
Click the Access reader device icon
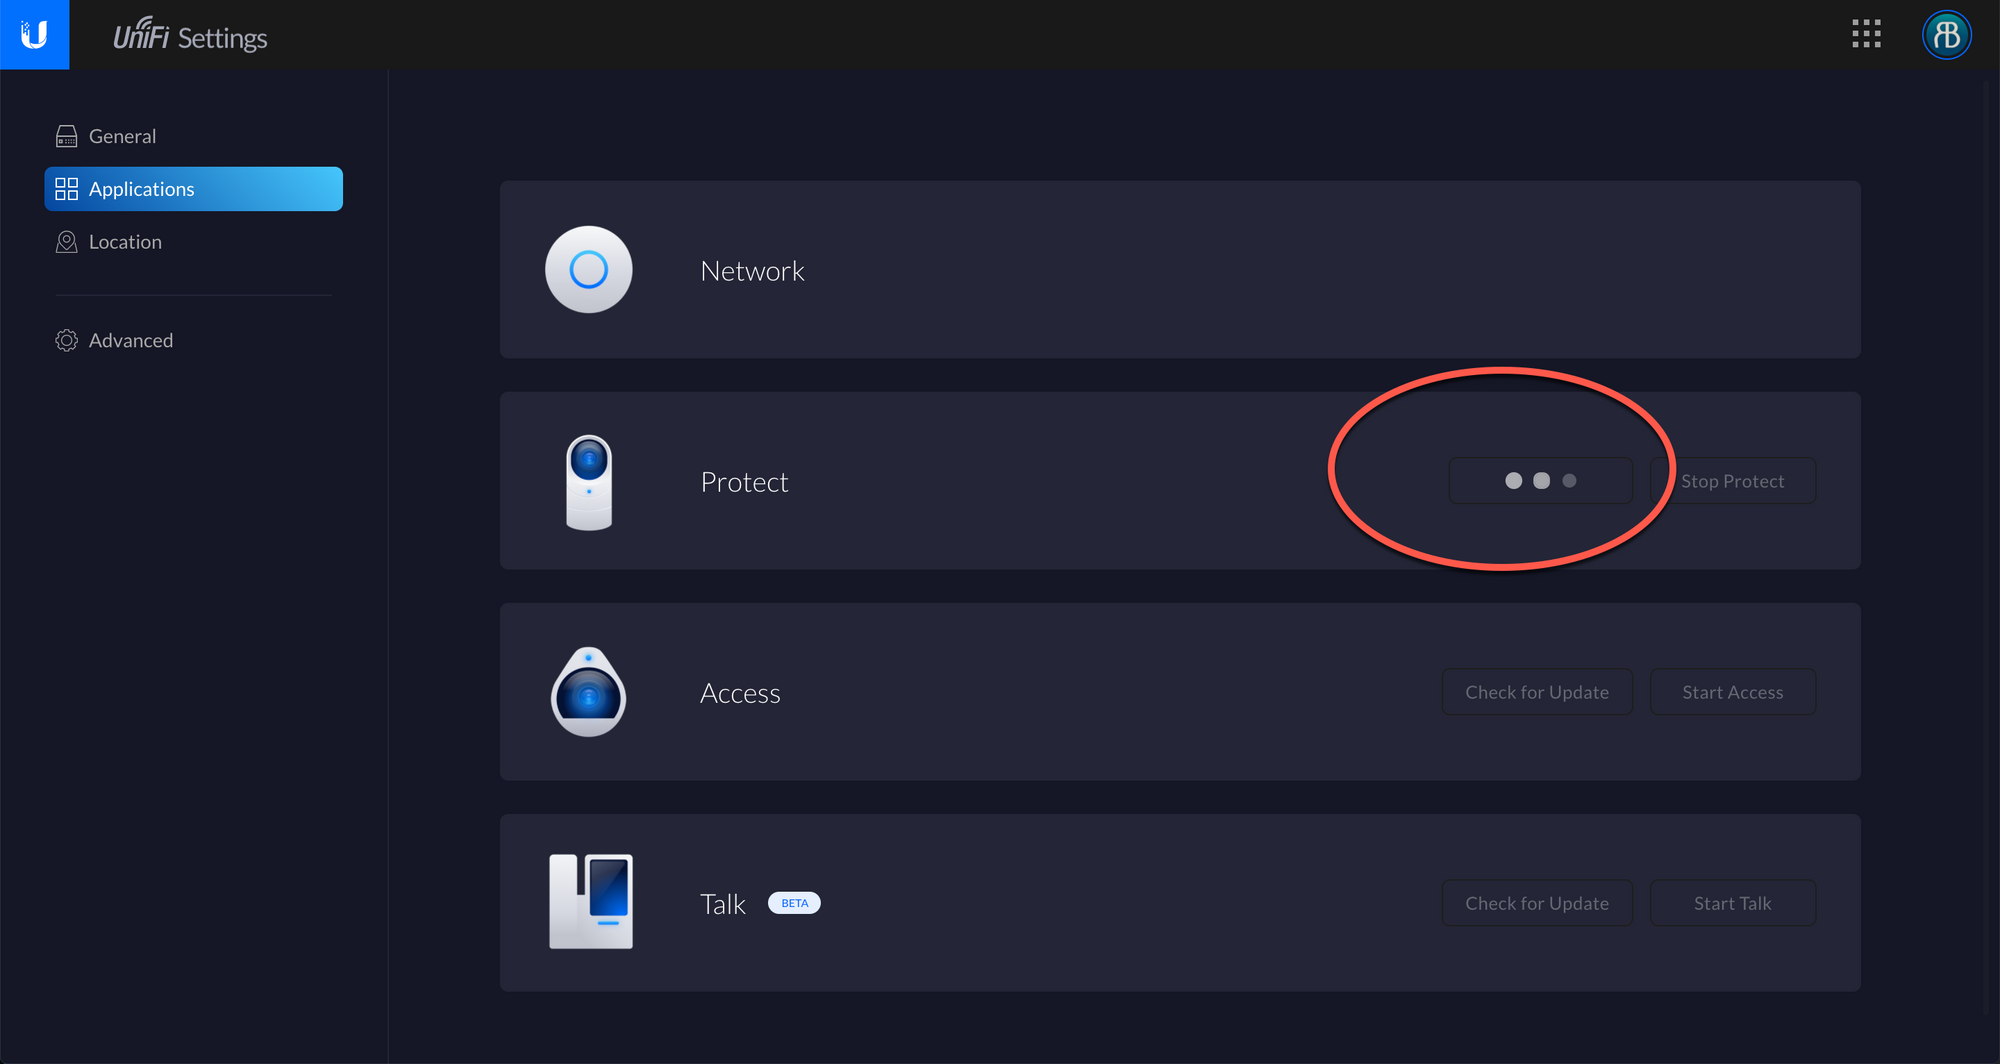(588, 692)
